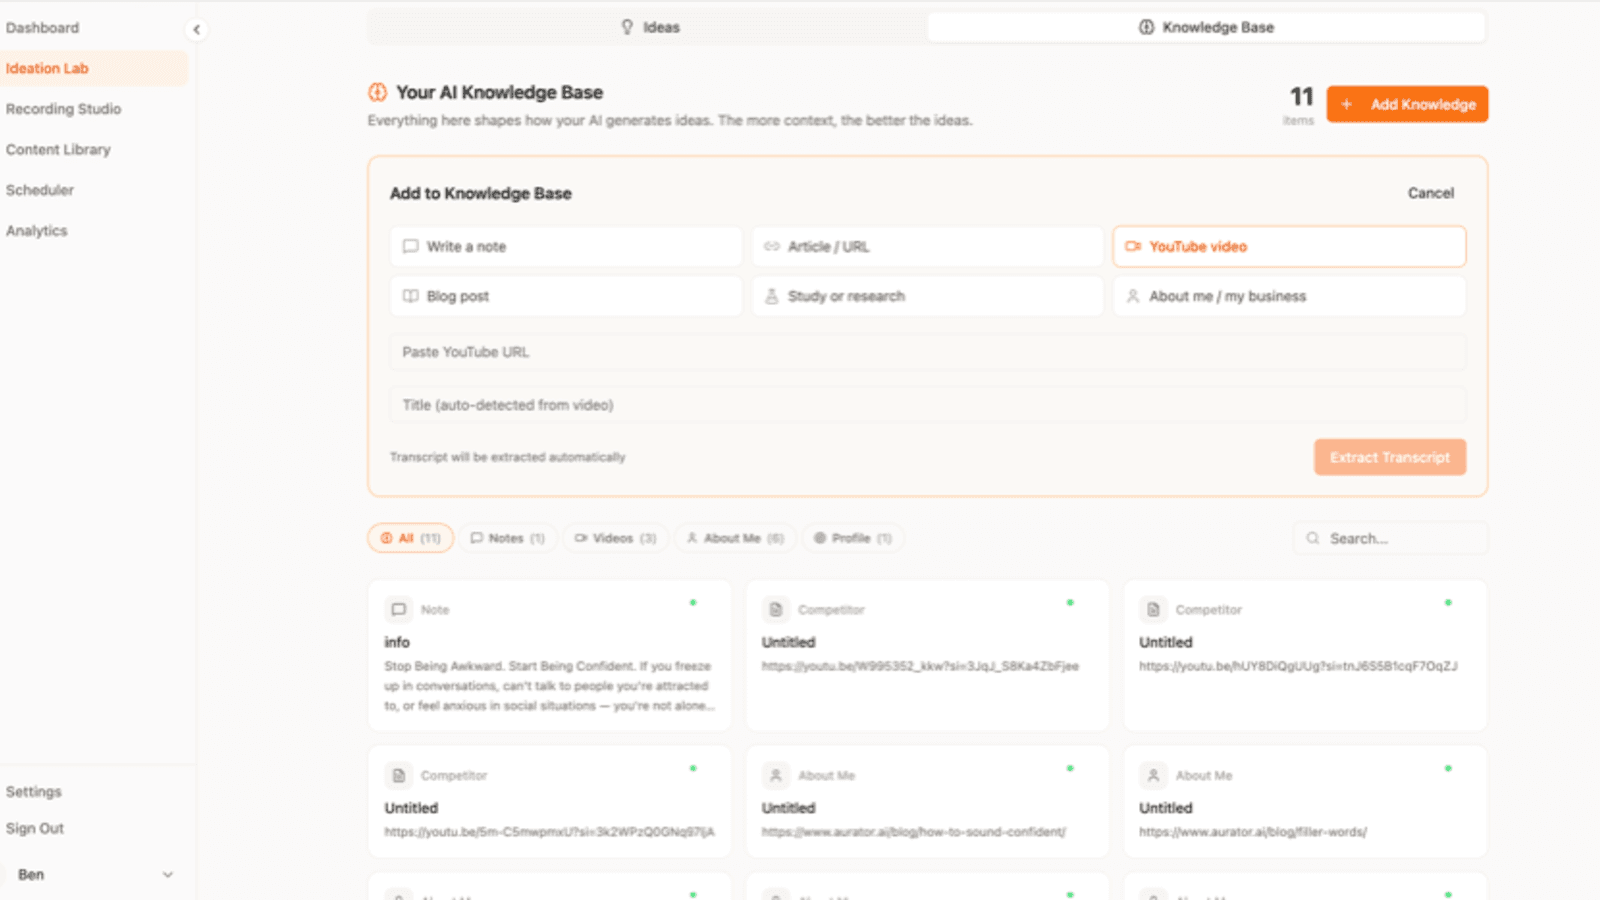Click the lightbulb icon beside Ideas

(x=627, y=27)
